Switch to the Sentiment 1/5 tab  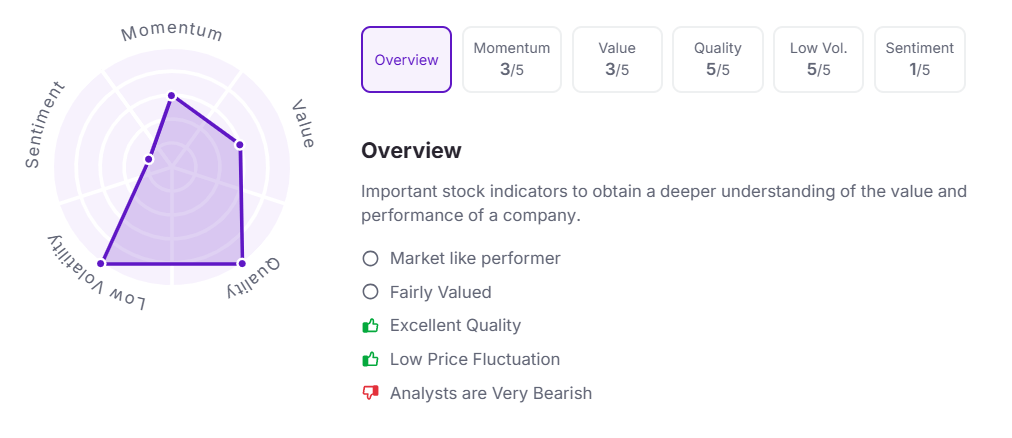tap(919, 60)
